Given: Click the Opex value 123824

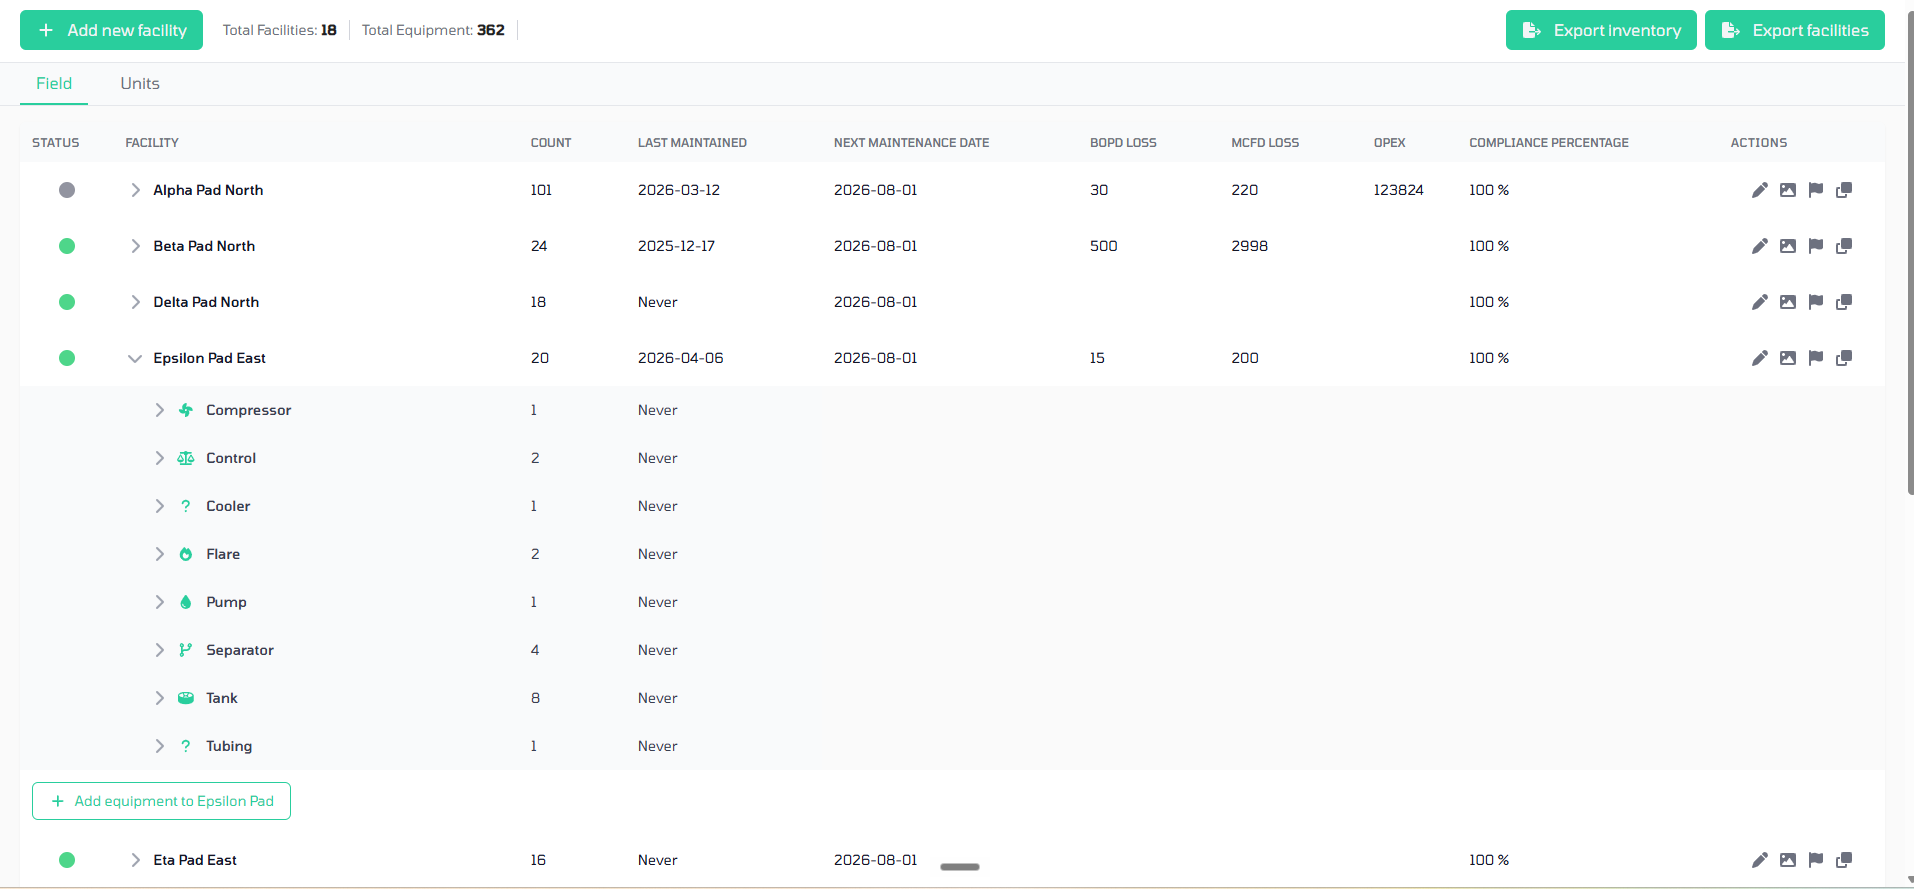Looking at the screenshot, I should pos(1398,190).
